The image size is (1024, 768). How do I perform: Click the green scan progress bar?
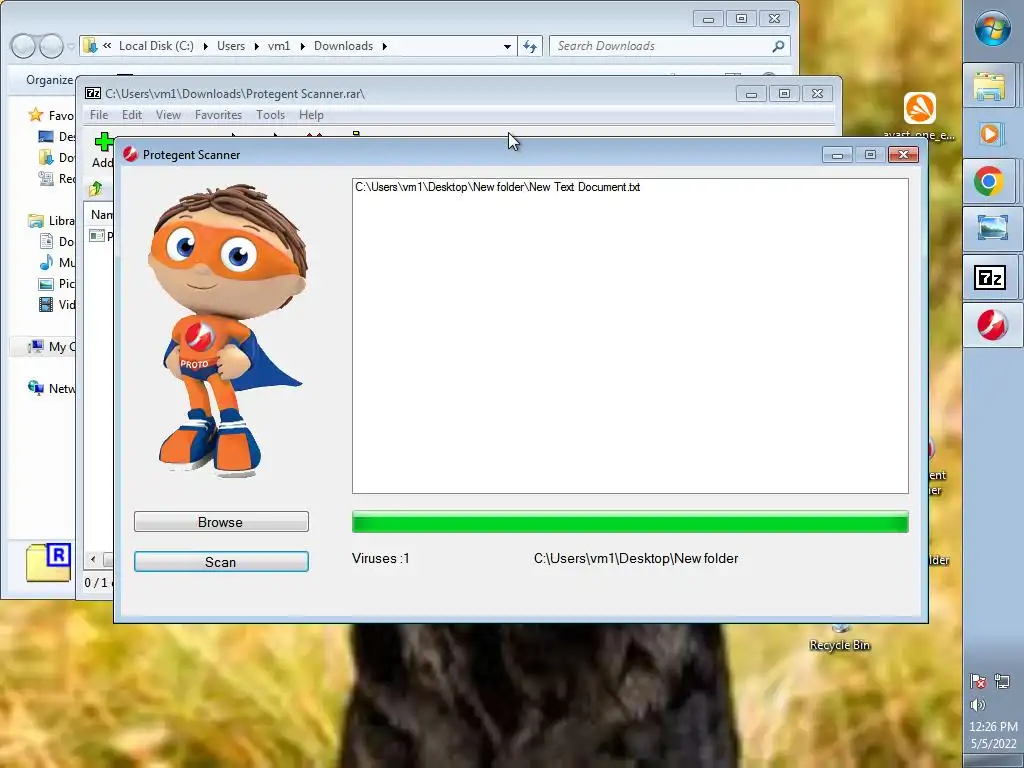coord(630,522)
